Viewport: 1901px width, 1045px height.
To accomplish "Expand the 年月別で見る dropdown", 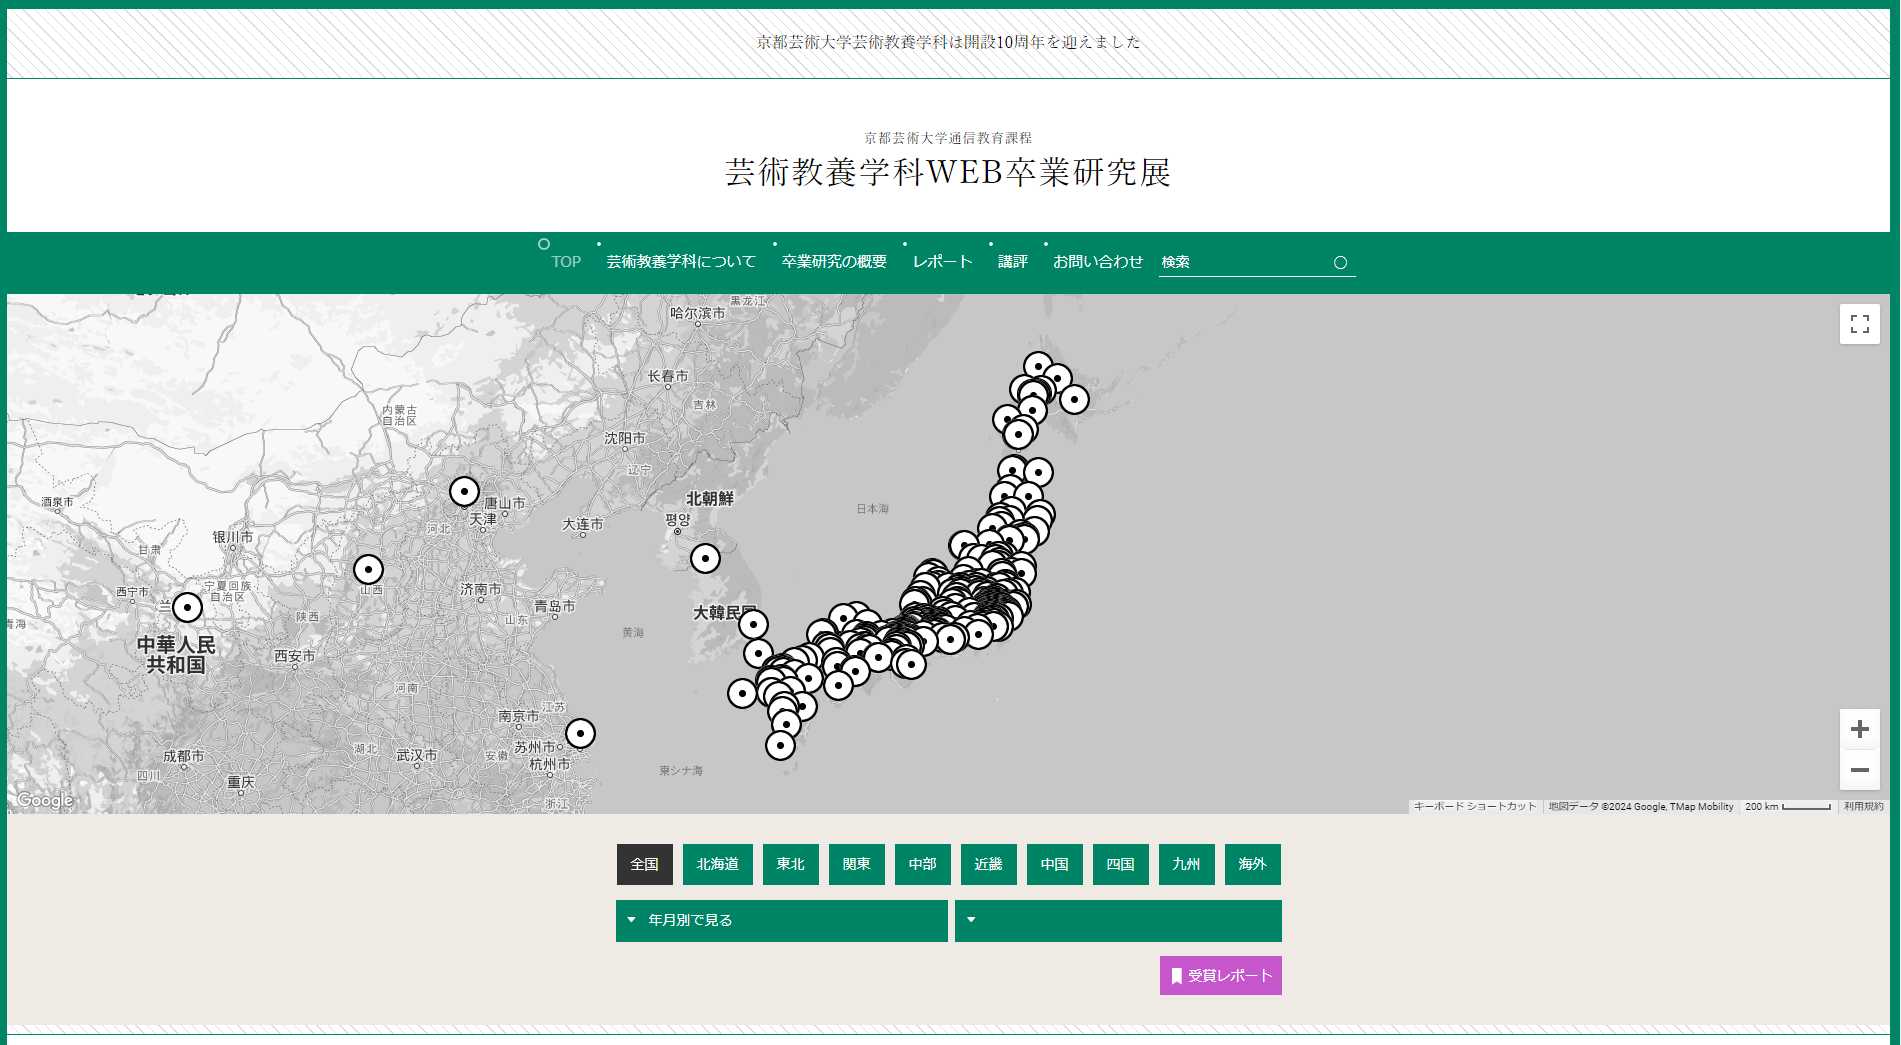I will coord(781,920).
